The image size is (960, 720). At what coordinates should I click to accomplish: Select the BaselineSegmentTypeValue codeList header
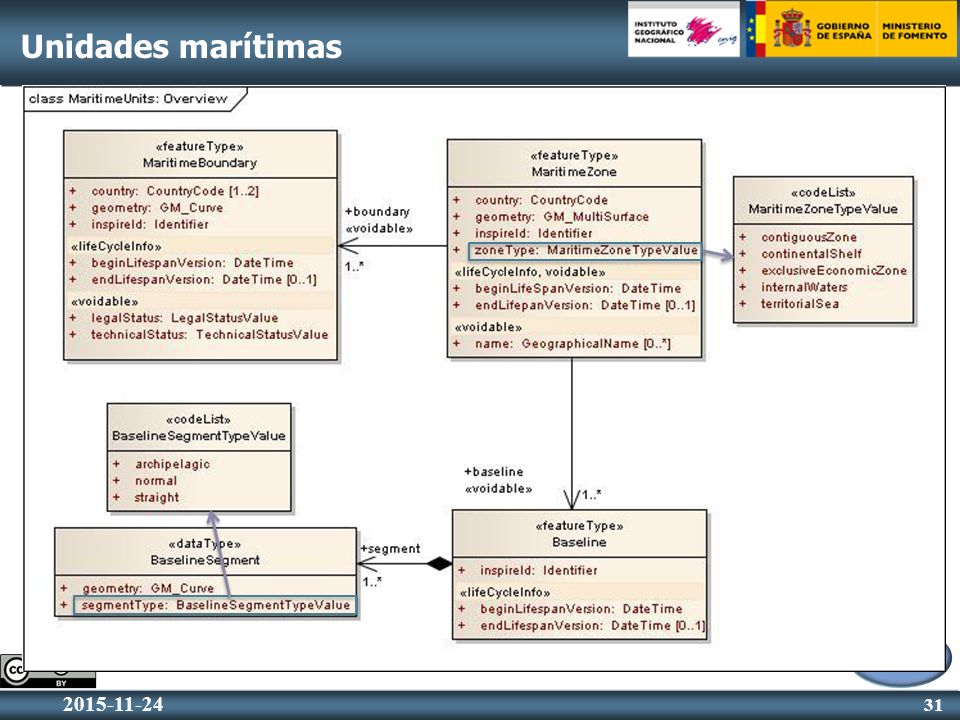199,427
